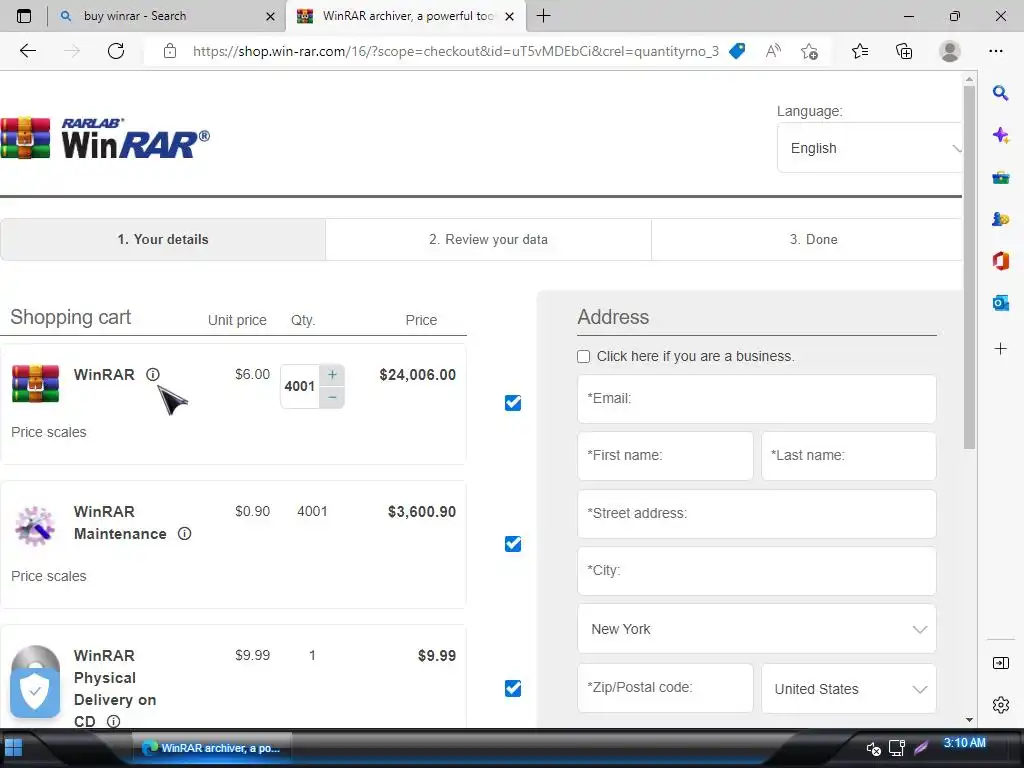Screen dimensions: 1024x768
Task: Open the New York state dropdown
Action: point(756,629)
